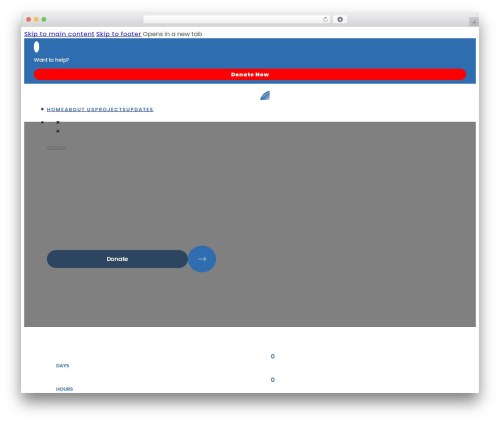Click the small gray button in the hero section
Image resolution: width=500 pixels, height=423 pixels.
click(x=56, y=148)
